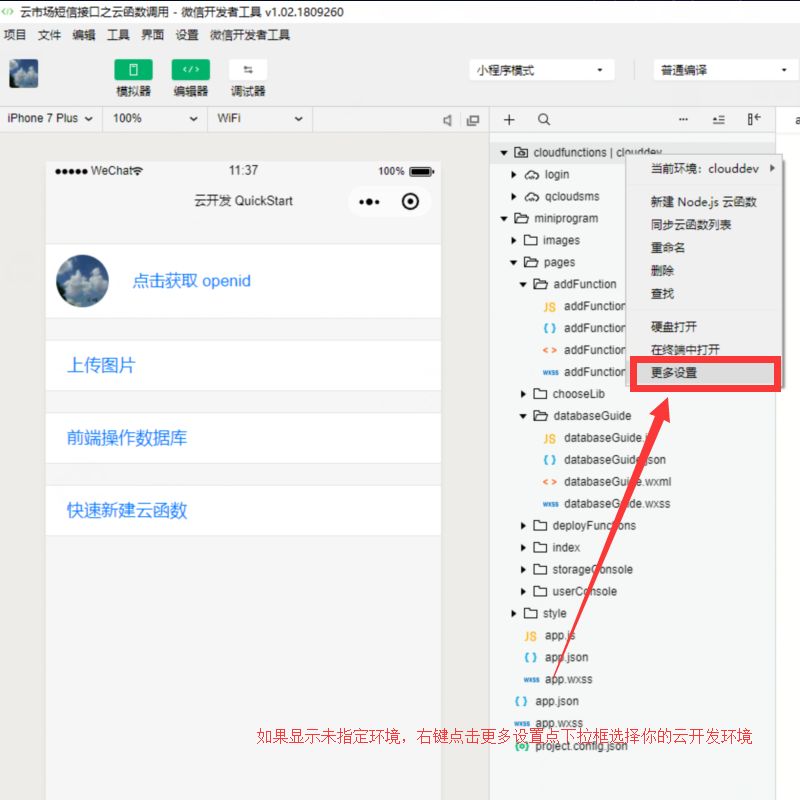Toggle the debugger panel button
Image resolution: width=800 pixels, height=800 pixels.
[248, 70]
